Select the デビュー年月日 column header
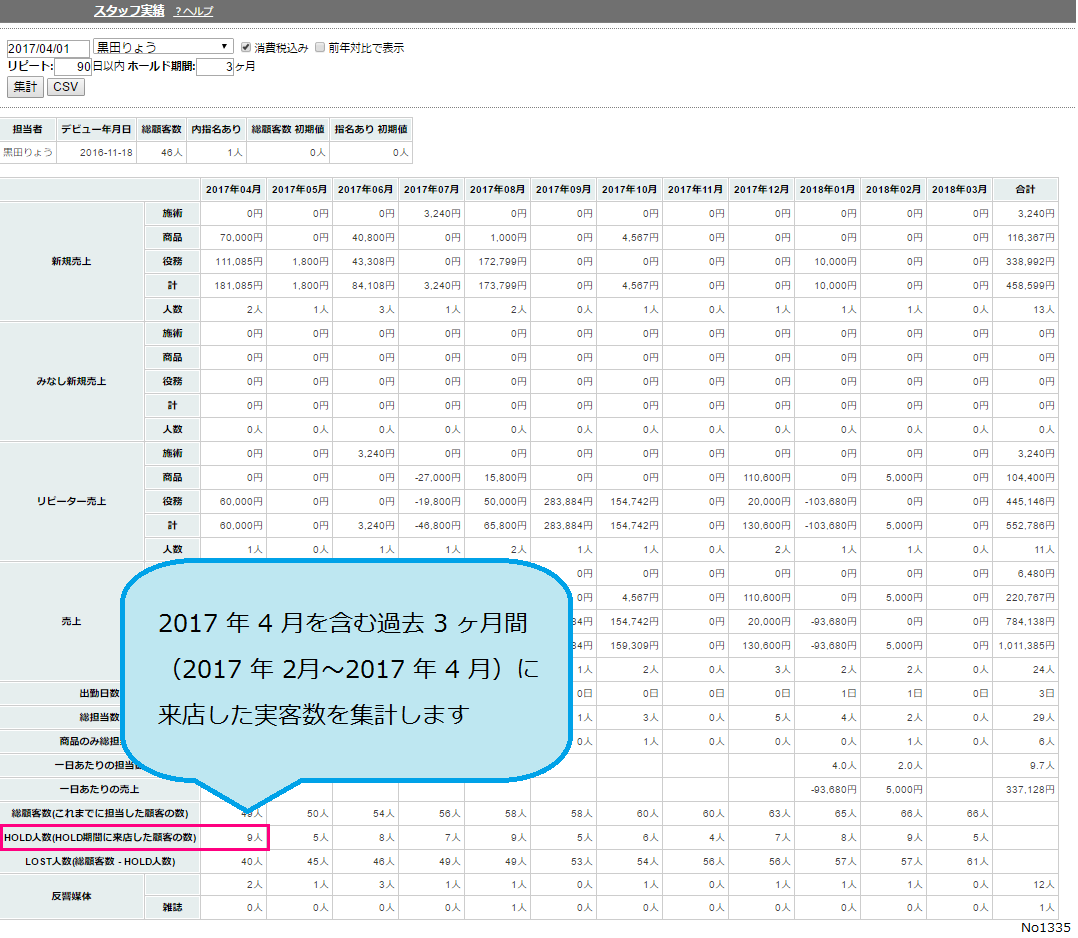The height and width of the screenshot is (938, 1078). [x=96, y=129]
